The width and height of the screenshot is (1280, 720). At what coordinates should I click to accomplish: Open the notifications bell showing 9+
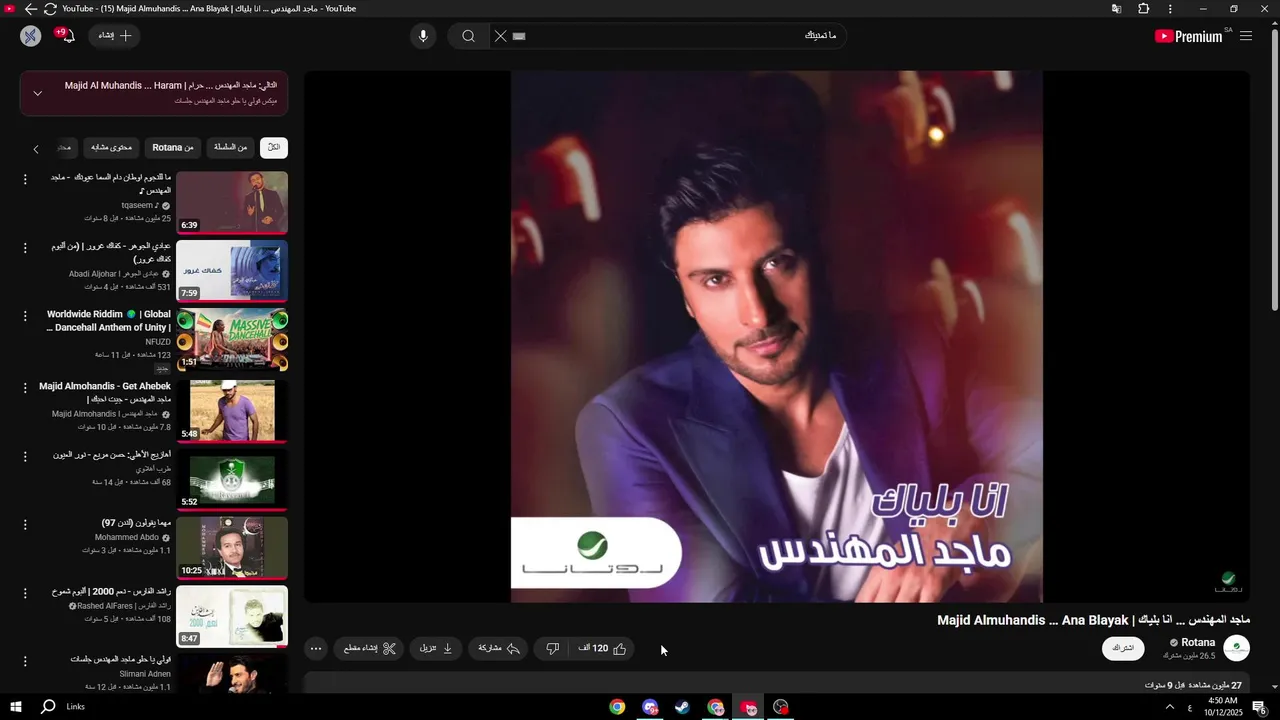[x=66, y=36]
